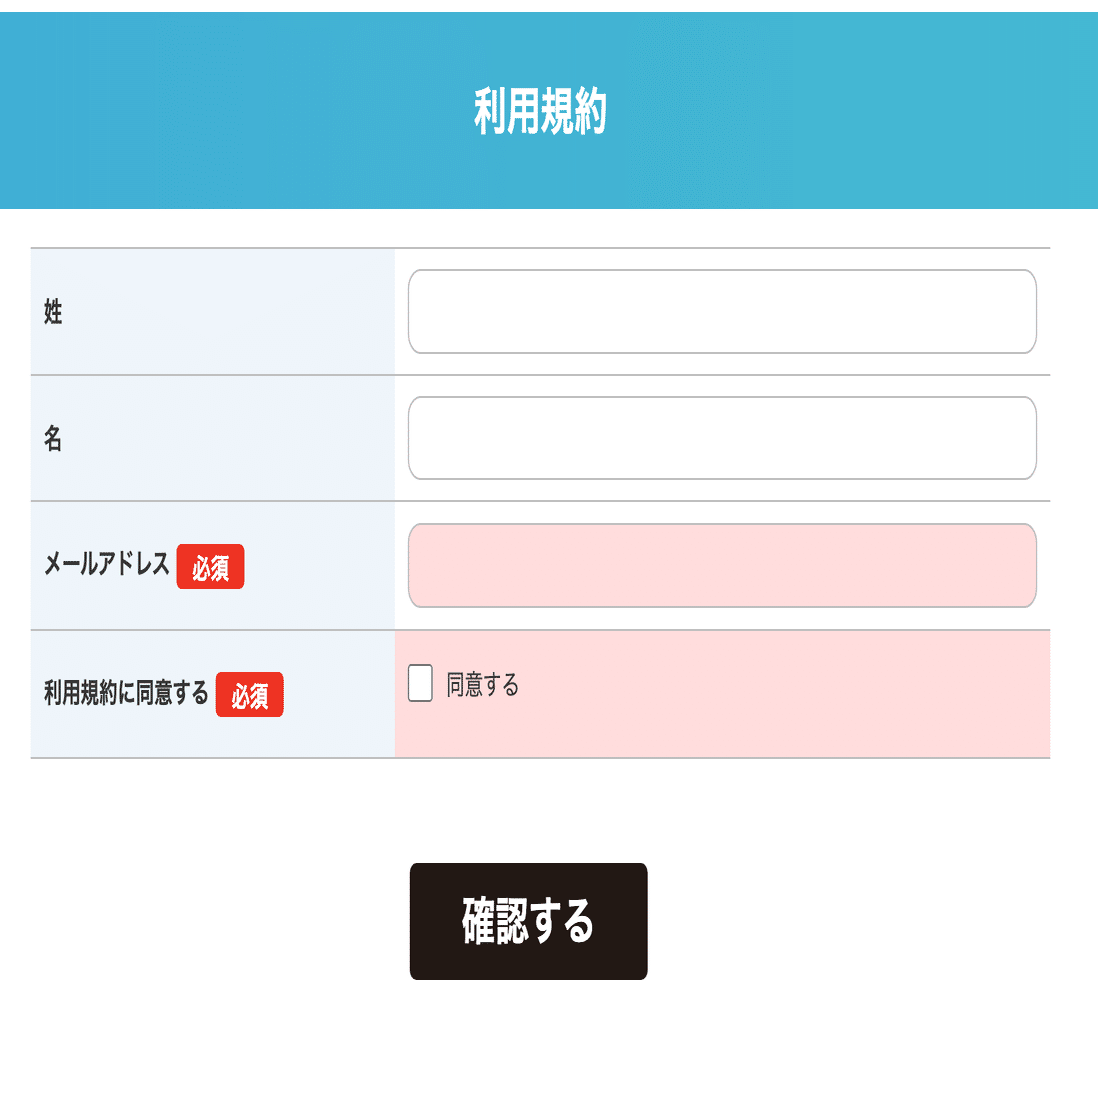The height and width of the screenshot is (1098, 1098).
Task: Click the highlighted メールアドレス email field
Action: 722,565
